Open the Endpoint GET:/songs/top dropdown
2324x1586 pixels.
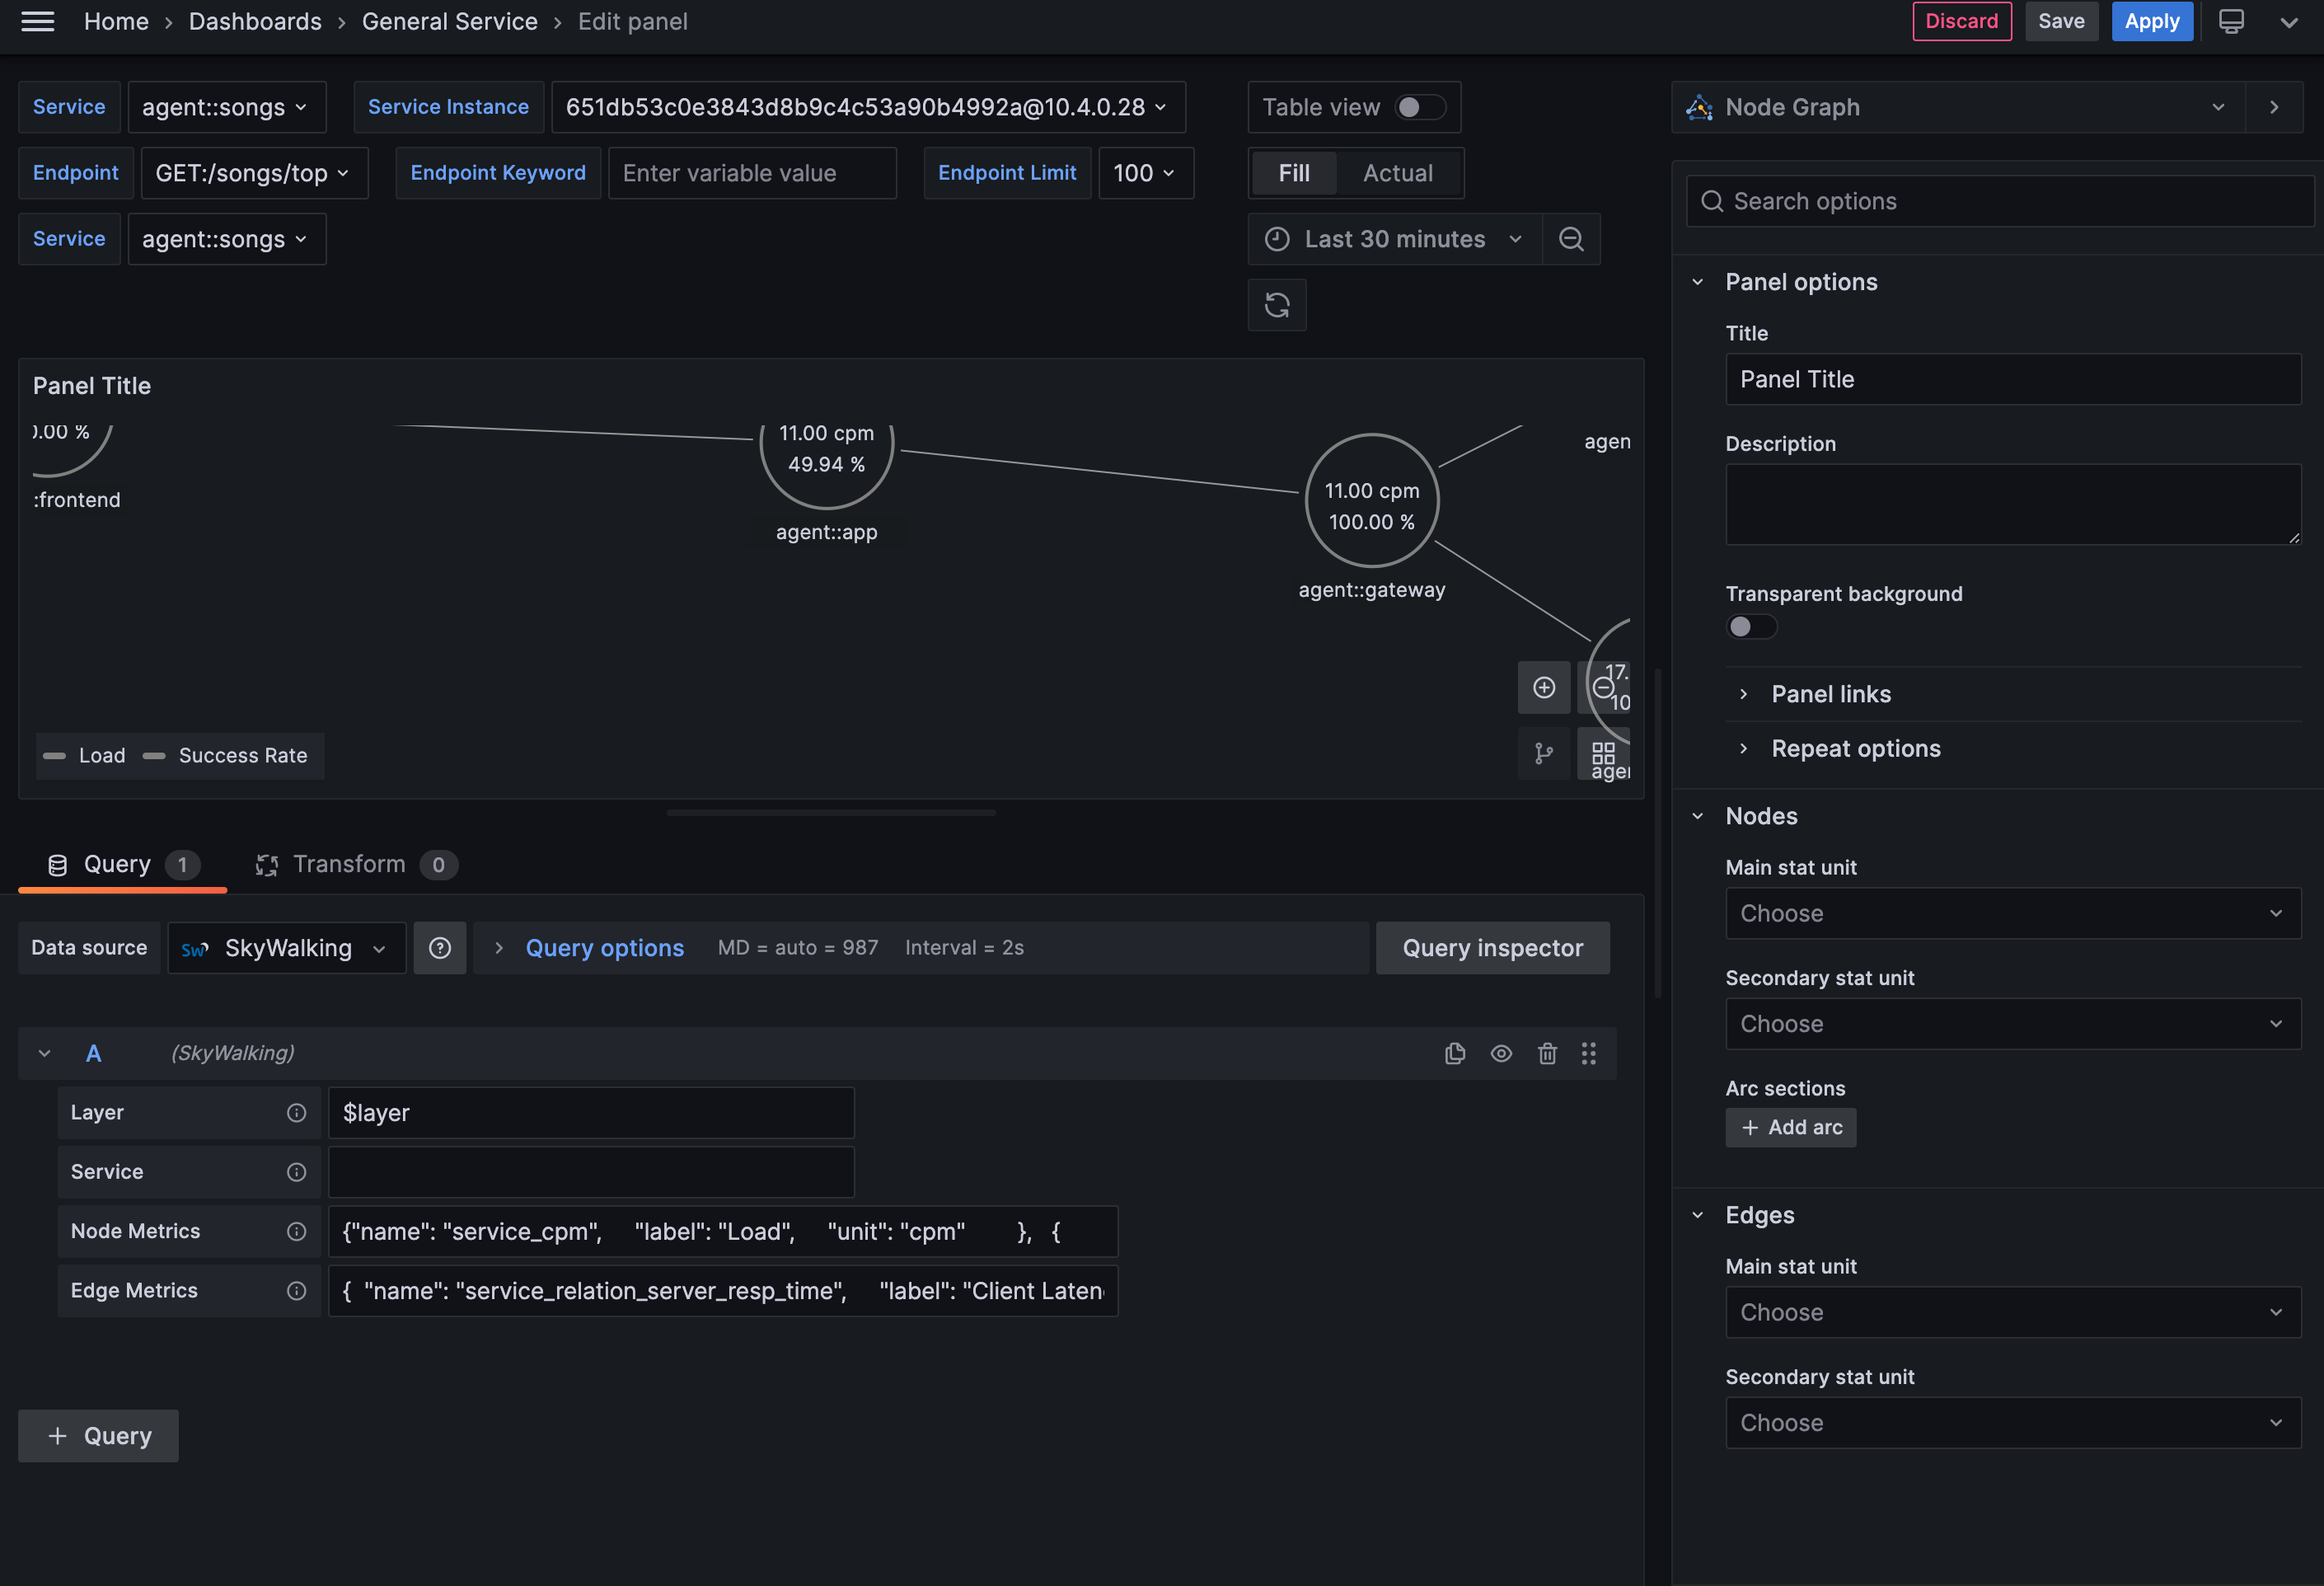254,173
